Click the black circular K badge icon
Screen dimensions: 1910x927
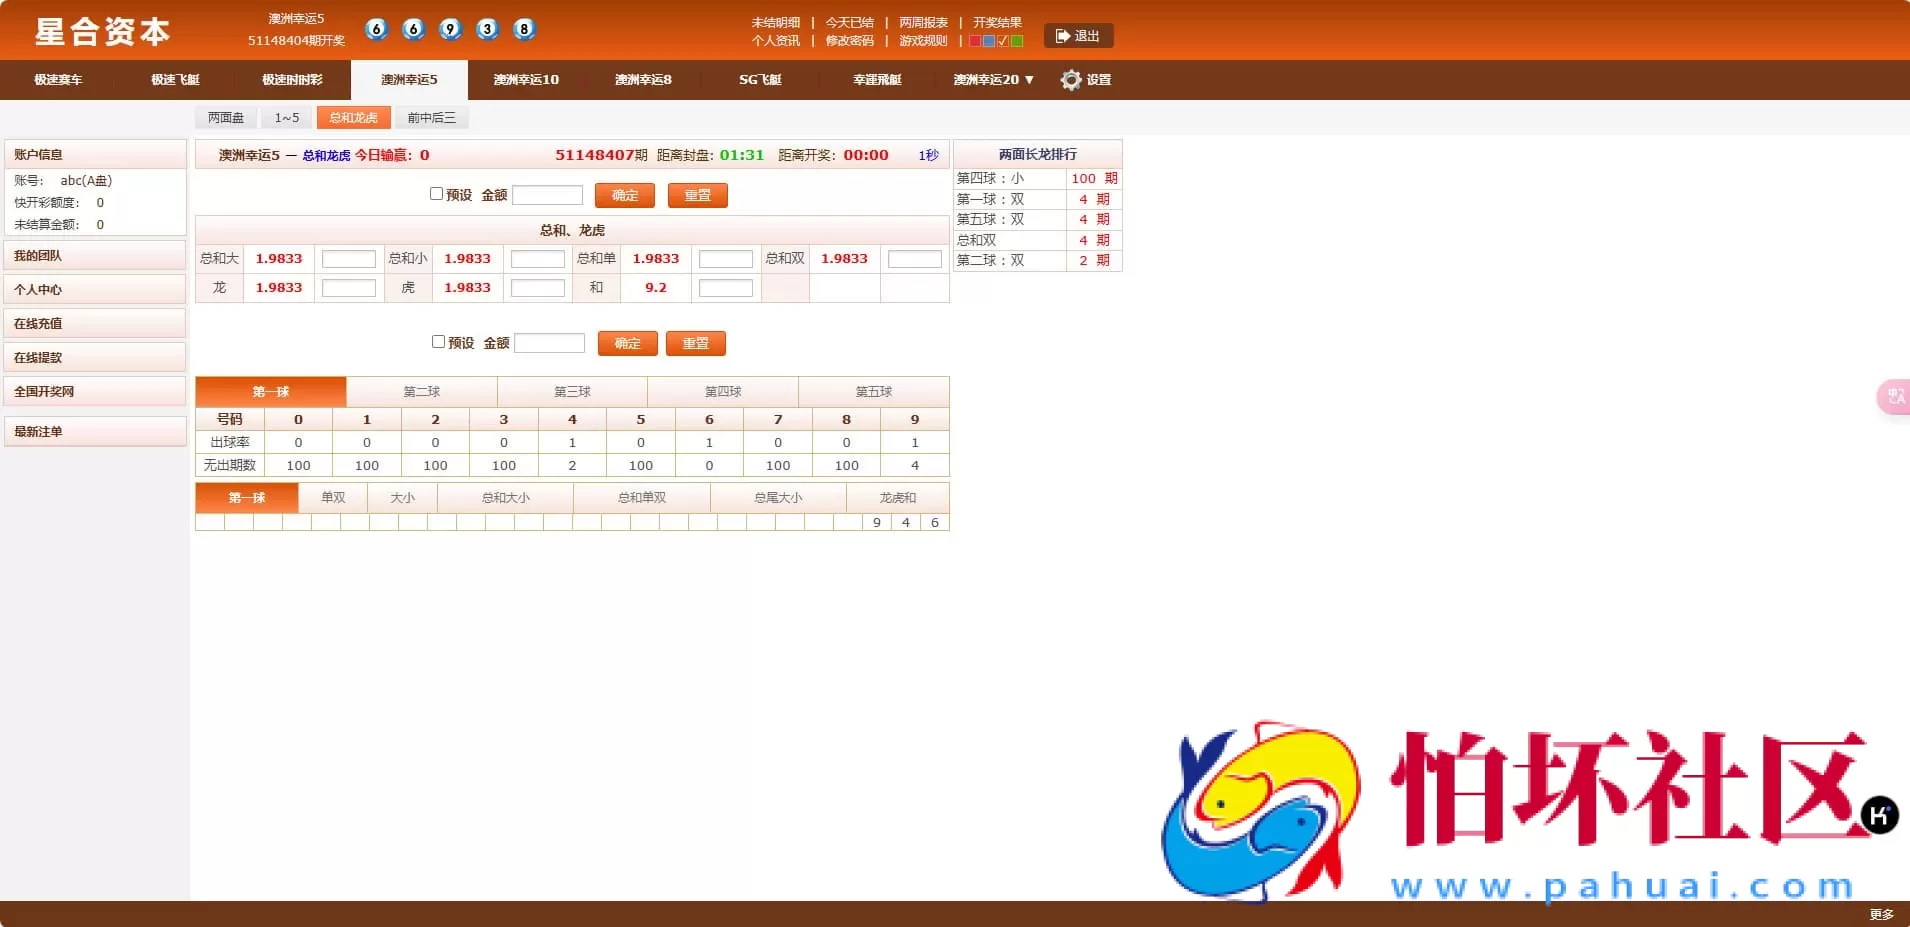click(1879, 815)
